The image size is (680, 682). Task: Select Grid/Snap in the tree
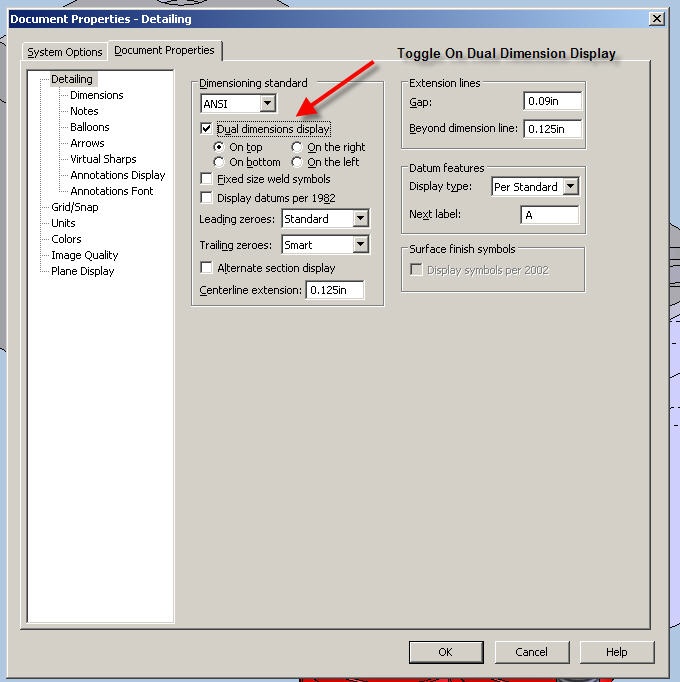tap(74, 207)
